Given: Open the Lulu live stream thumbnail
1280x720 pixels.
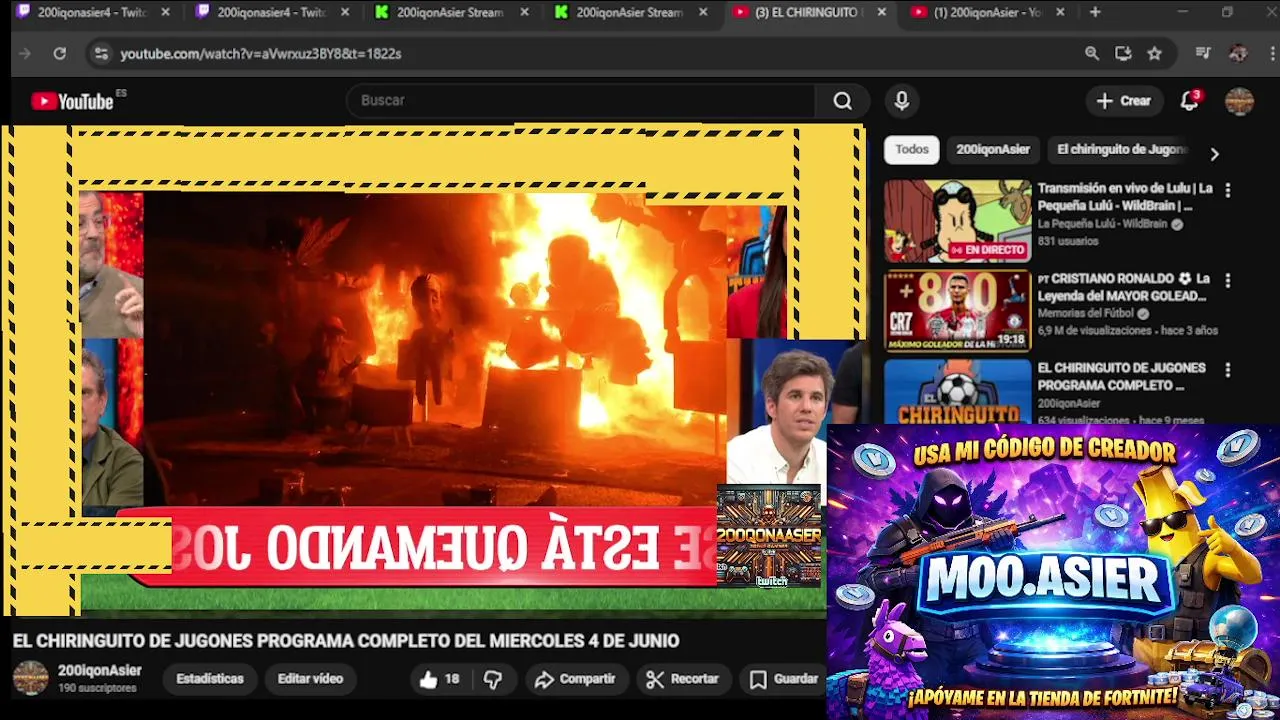Looking at the screenshot, I should click(957, 221).
